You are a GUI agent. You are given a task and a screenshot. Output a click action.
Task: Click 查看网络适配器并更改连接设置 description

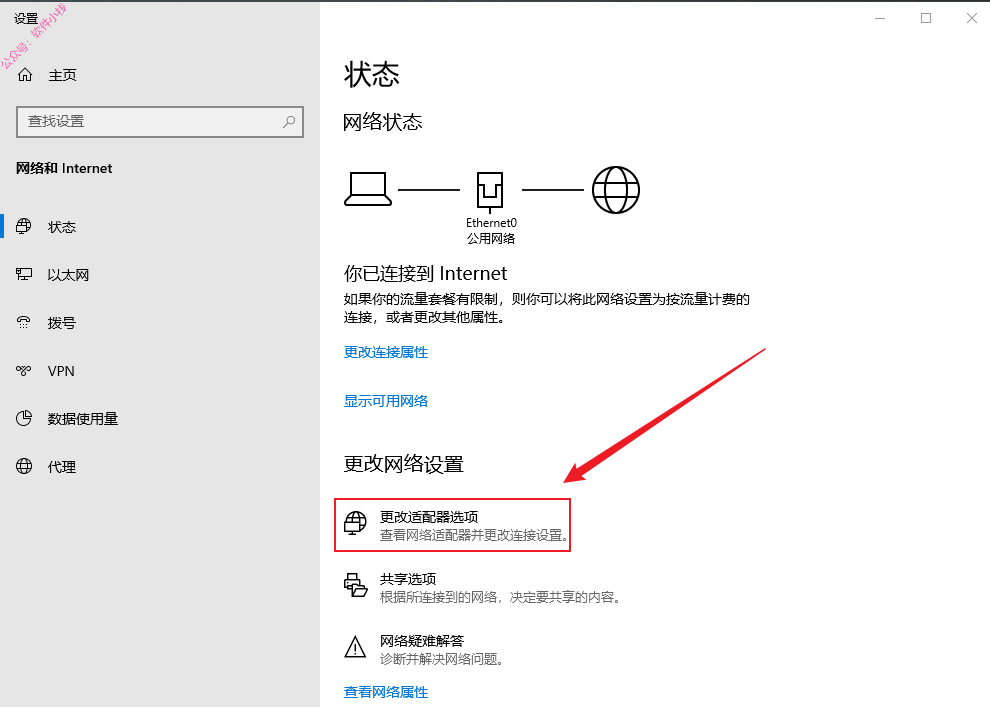(x=474, y=535)
